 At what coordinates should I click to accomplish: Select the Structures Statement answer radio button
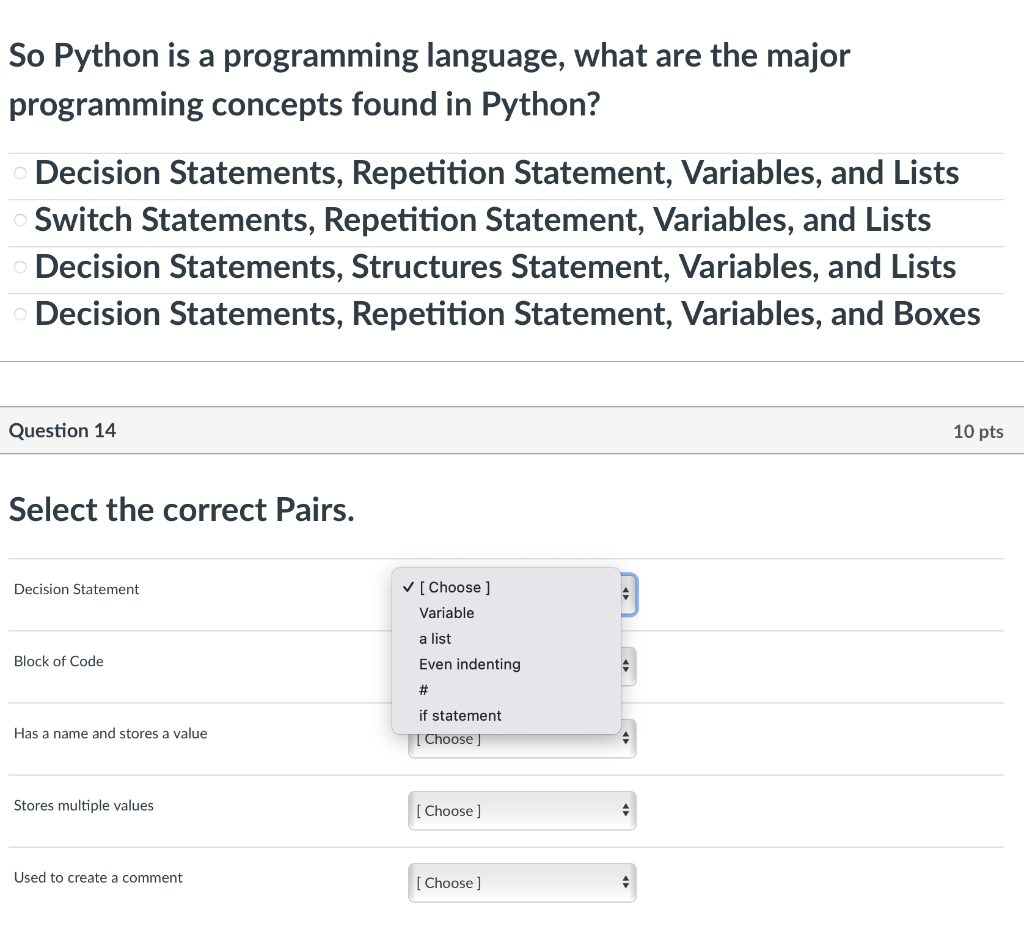20,267
